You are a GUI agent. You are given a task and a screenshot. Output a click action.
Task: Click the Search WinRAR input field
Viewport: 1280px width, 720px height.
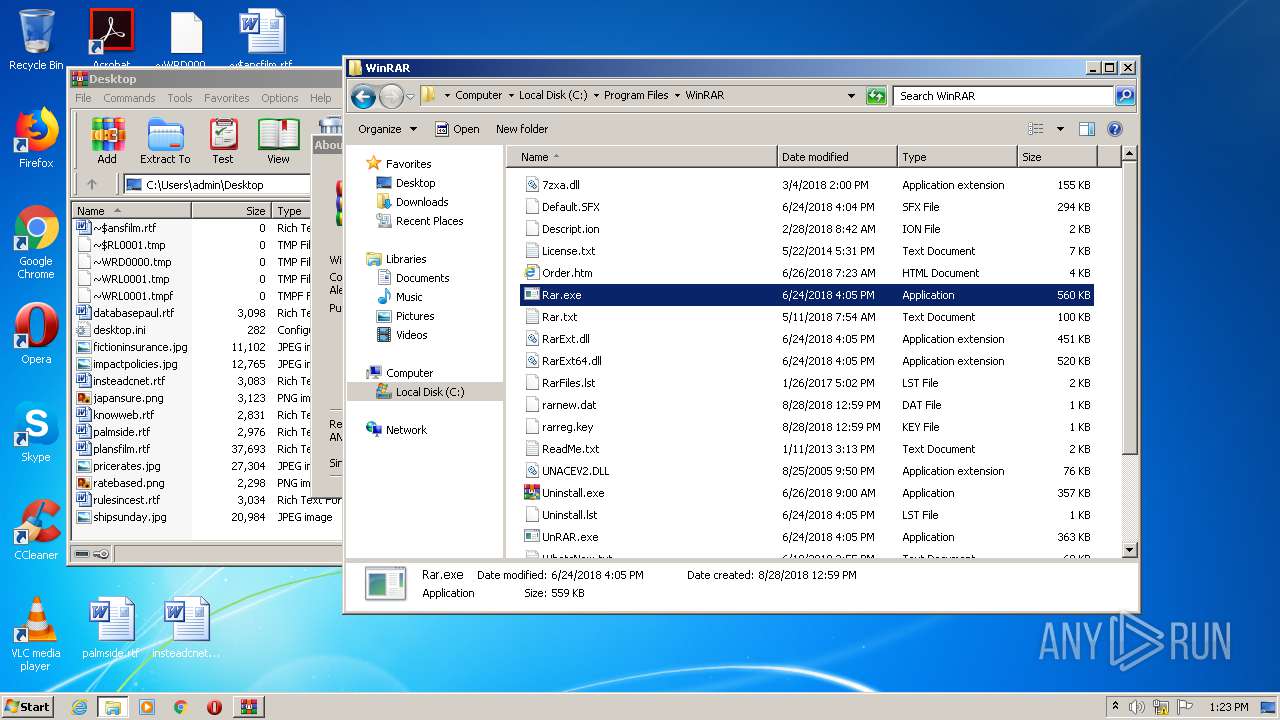[1003, 96]
